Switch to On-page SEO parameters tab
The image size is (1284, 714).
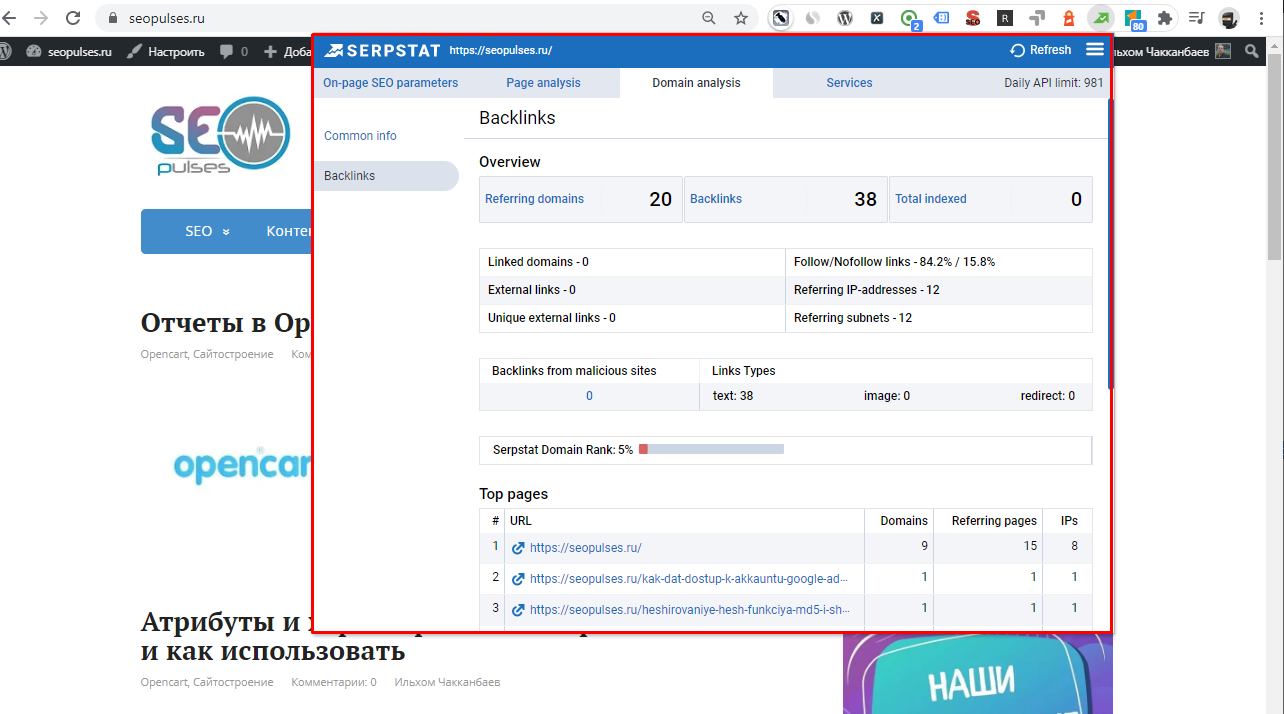coord(390,83)
